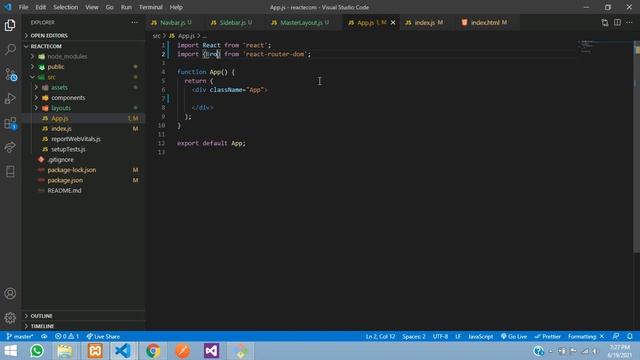Open Run and Debug view
This screenshot has height=360, width=640.
[10, 98]
